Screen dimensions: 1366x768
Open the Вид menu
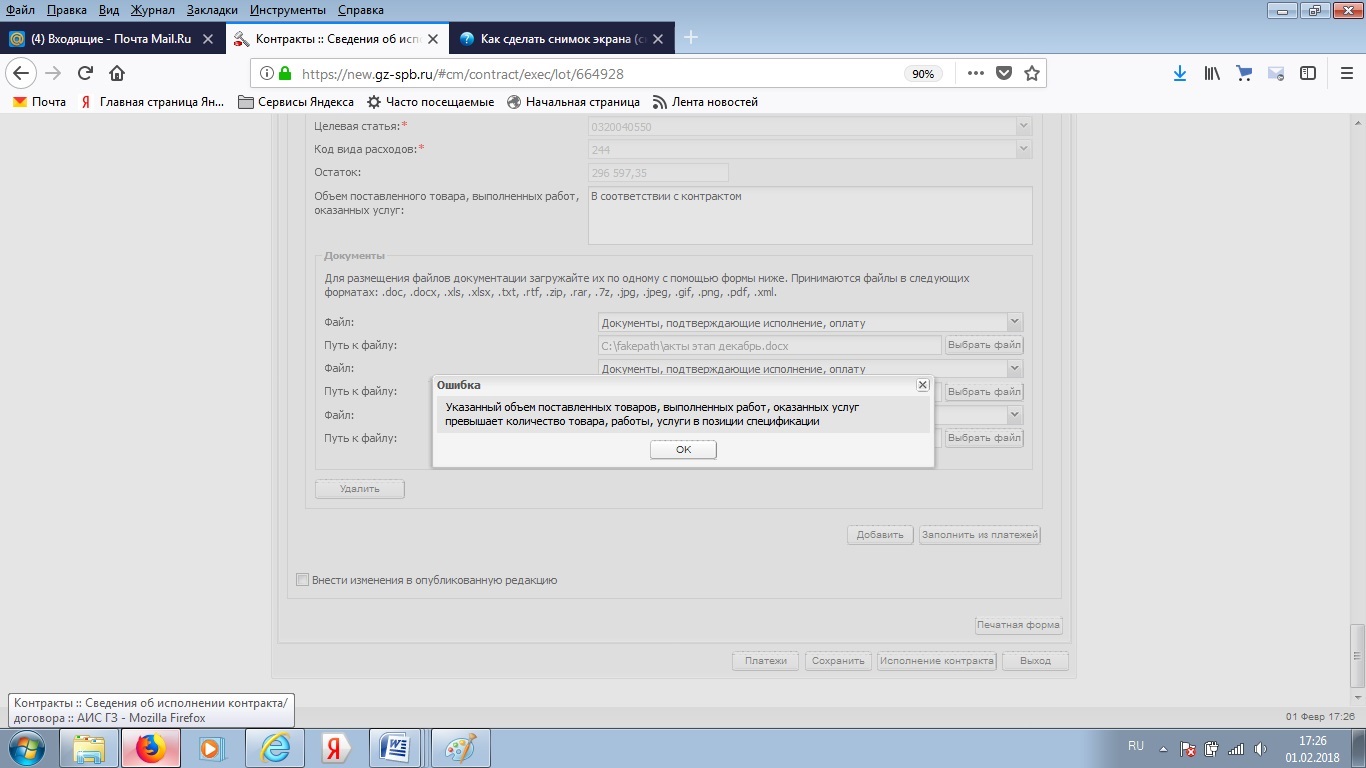109,10
